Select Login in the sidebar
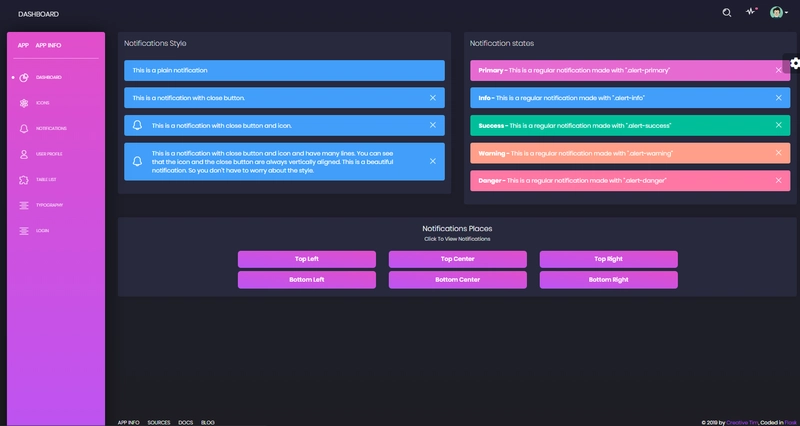This screenshot has width=800, height=426. coord(42,231)
